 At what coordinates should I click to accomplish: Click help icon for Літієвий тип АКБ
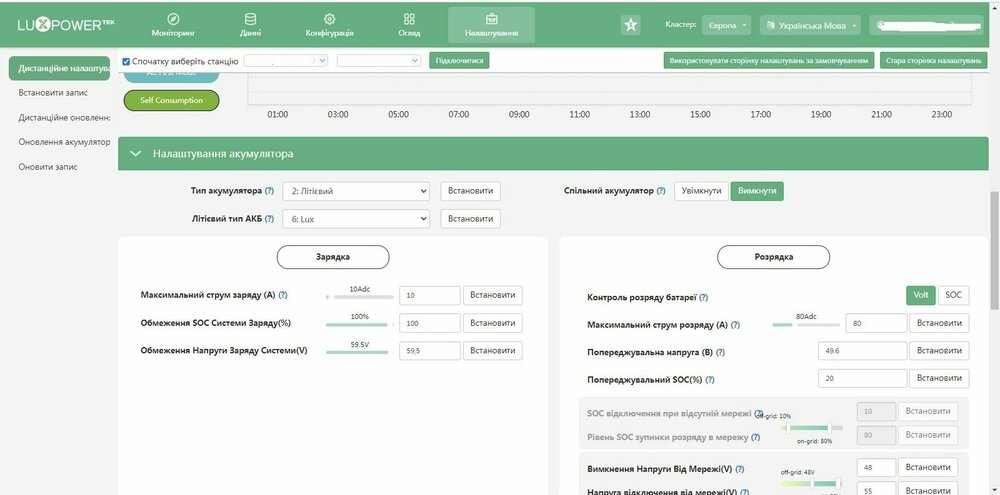(270, 219)
